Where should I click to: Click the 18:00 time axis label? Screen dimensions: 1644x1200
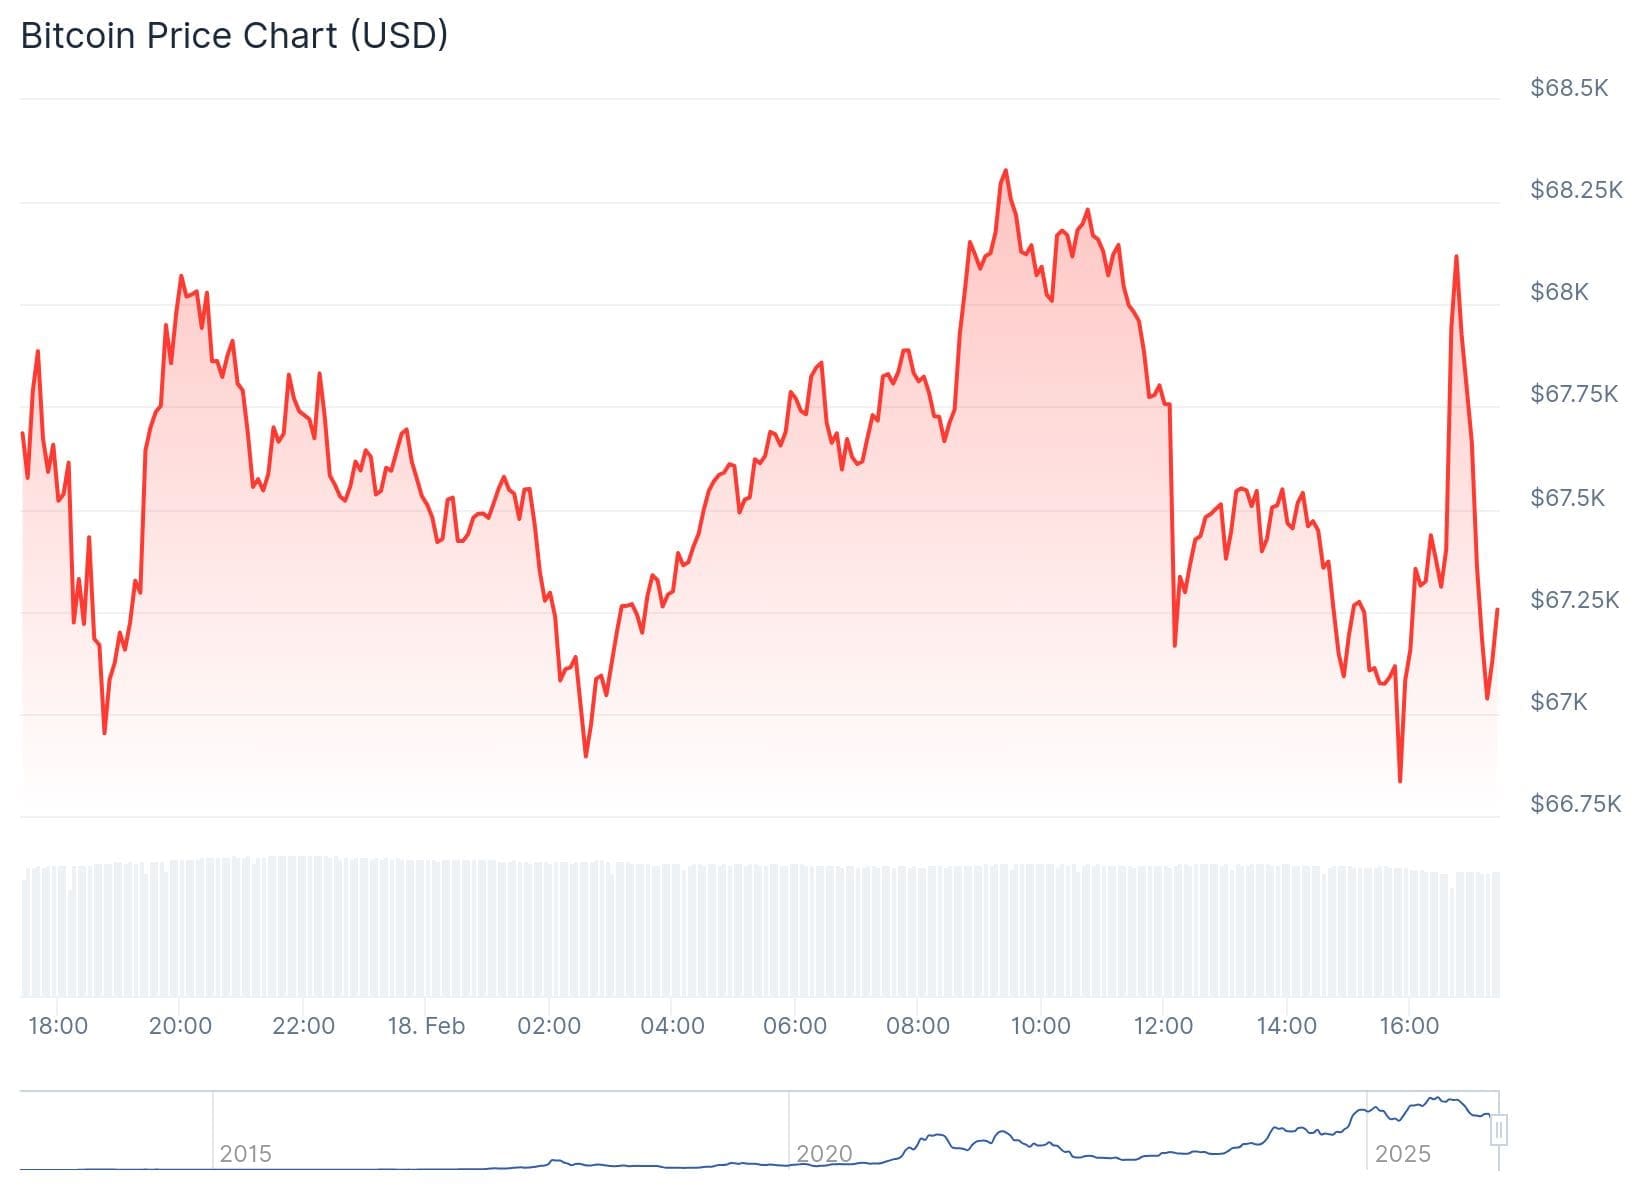coord(58,1026)
